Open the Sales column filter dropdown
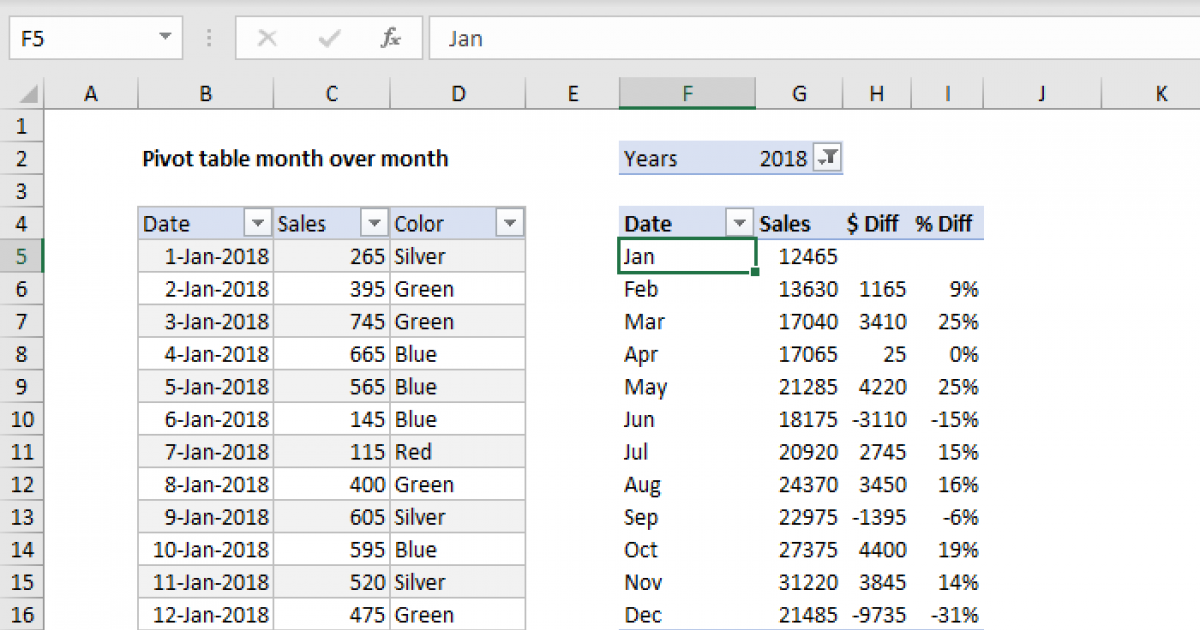 [x=374, y=223]
